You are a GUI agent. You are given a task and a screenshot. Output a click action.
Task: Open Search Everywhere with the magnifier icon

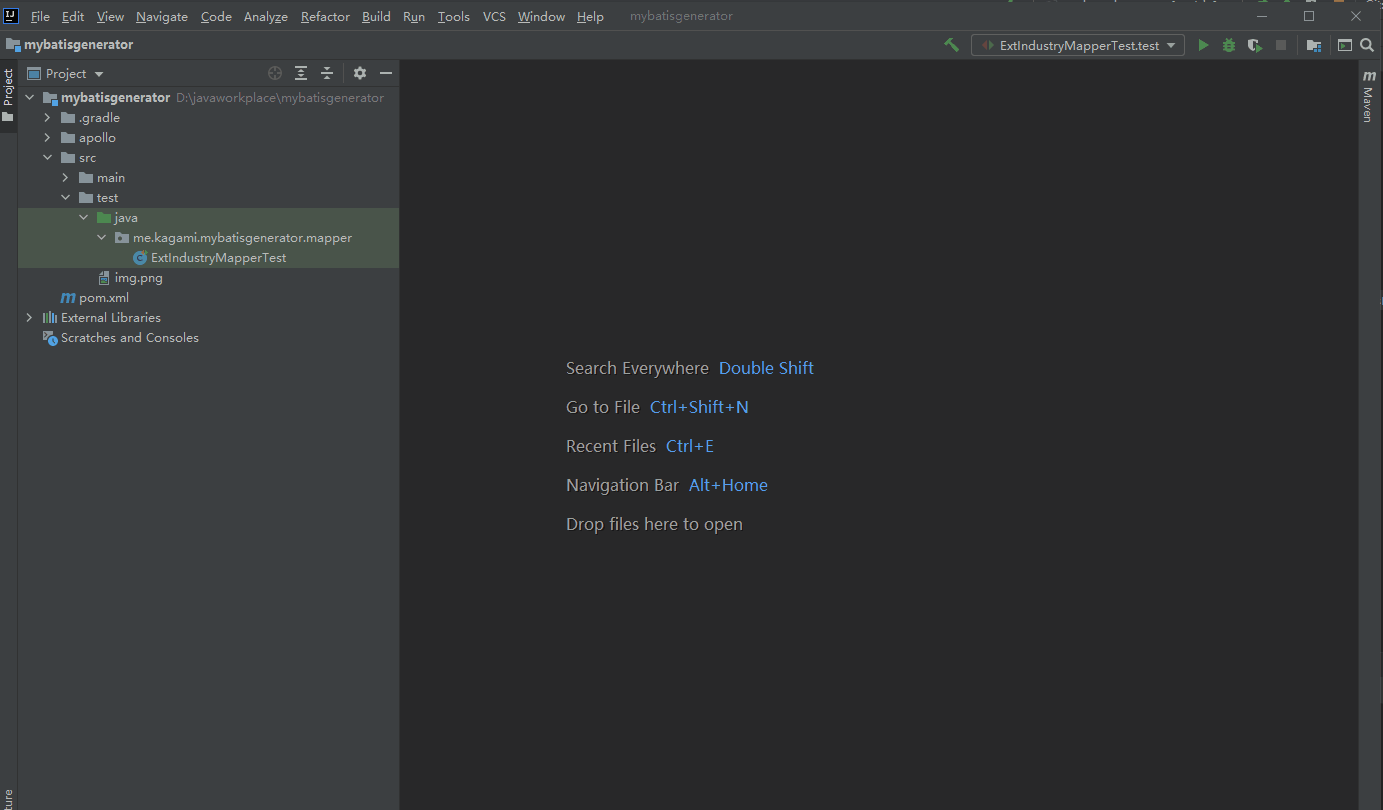(1367, 45)
